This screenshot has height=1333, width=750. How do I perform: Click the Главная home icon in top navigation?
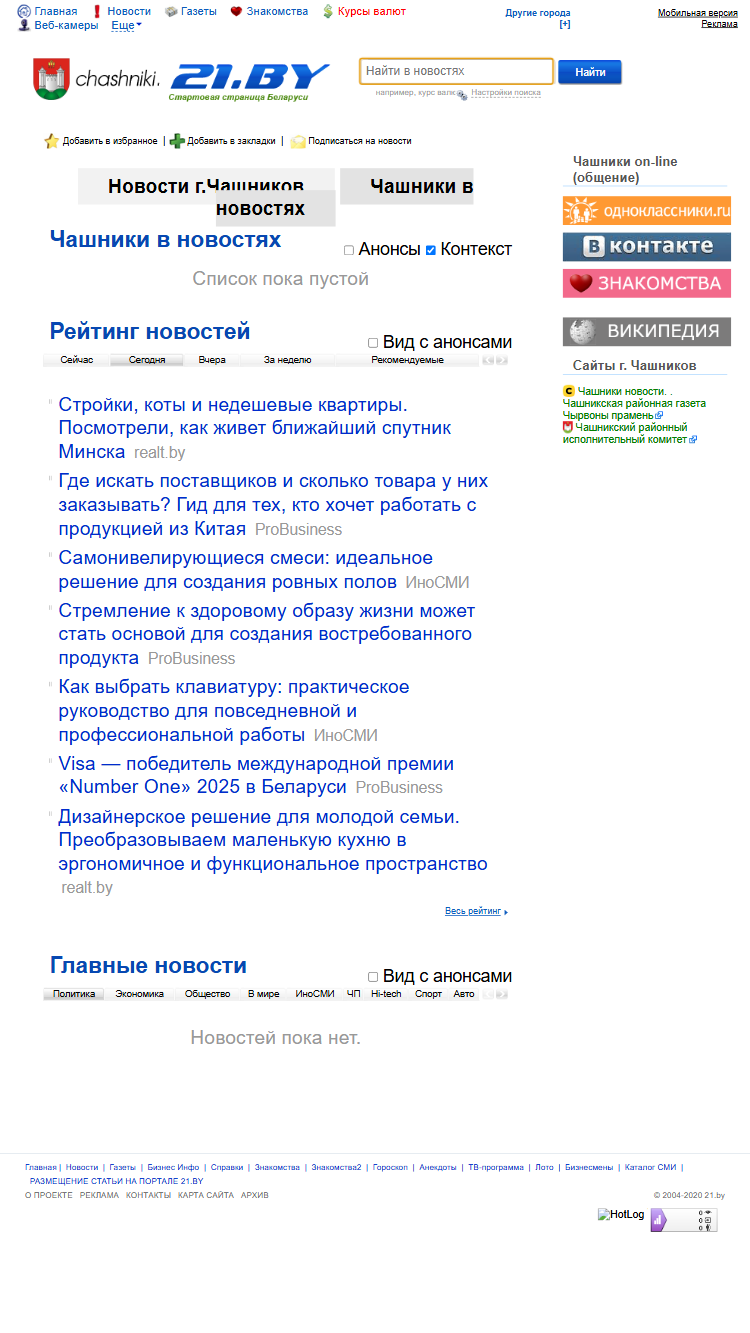tap(24, 11)
